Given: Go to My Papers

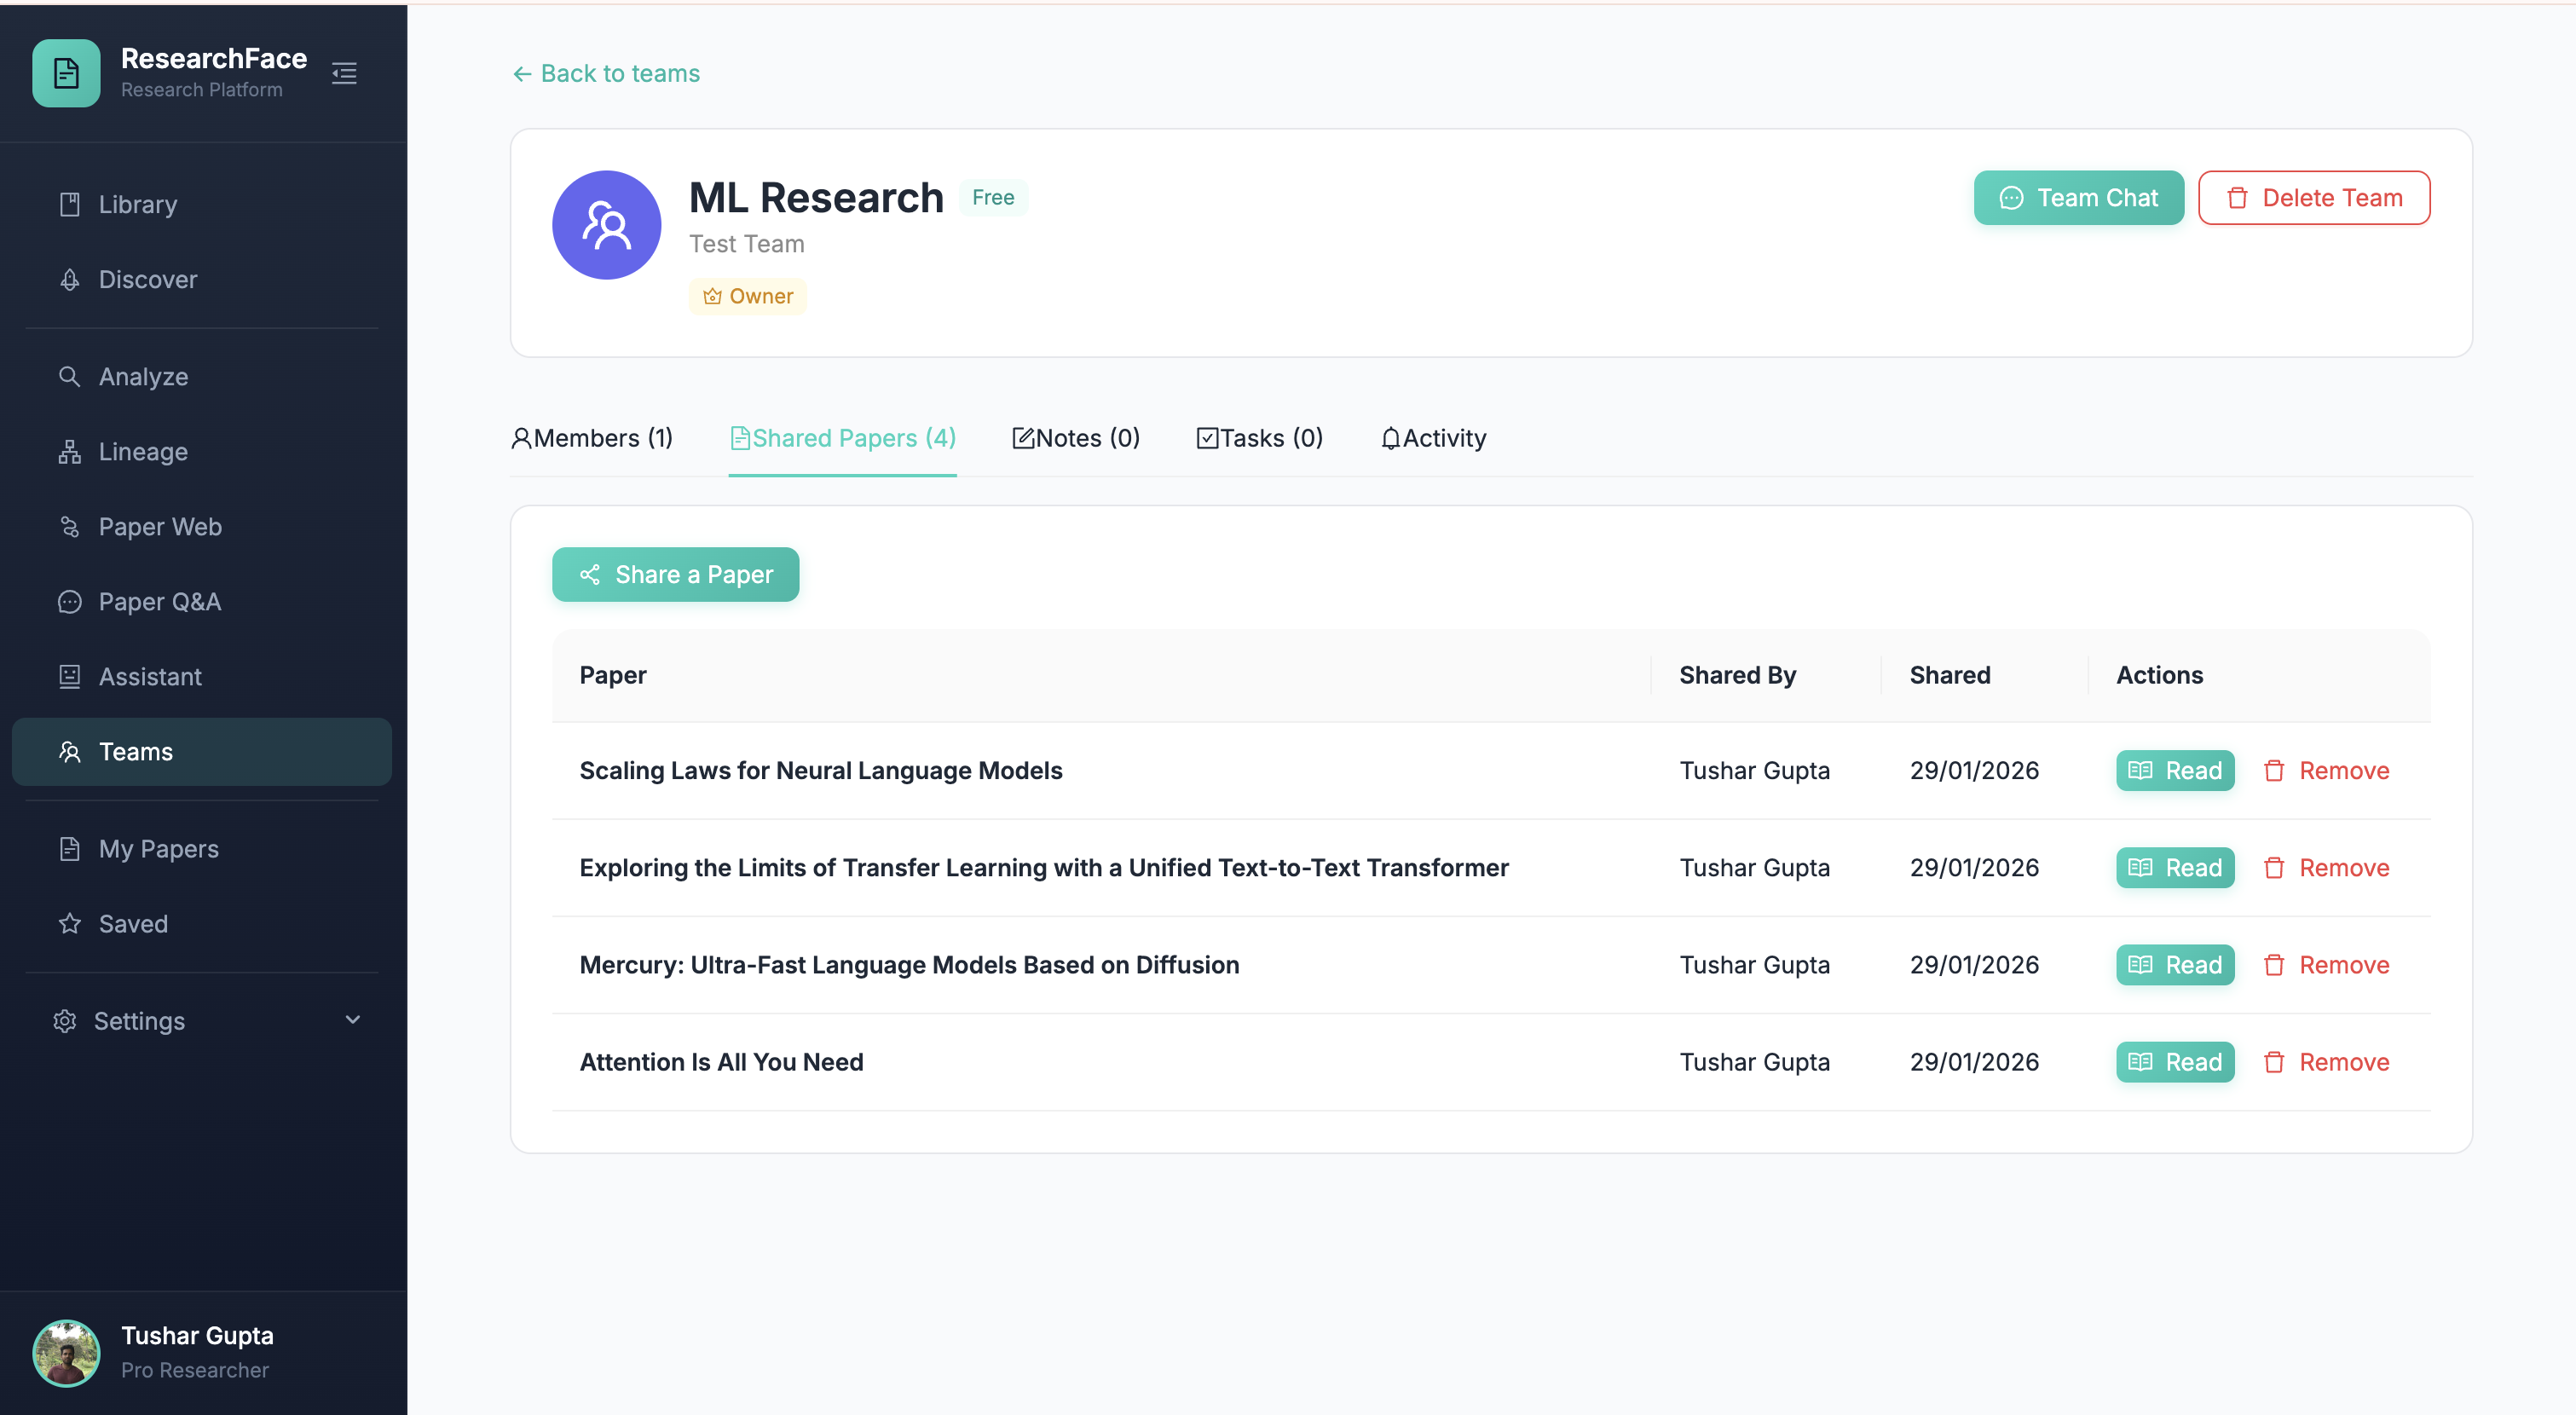Looking at the screenshot, I should pos(158,848).
